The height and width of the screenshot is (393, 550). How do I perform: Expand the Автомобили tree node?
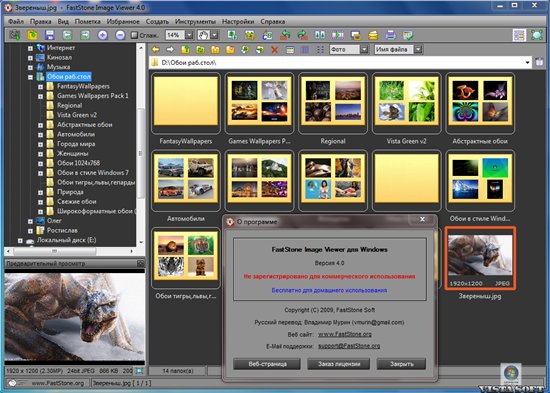[x=40, y=134]
